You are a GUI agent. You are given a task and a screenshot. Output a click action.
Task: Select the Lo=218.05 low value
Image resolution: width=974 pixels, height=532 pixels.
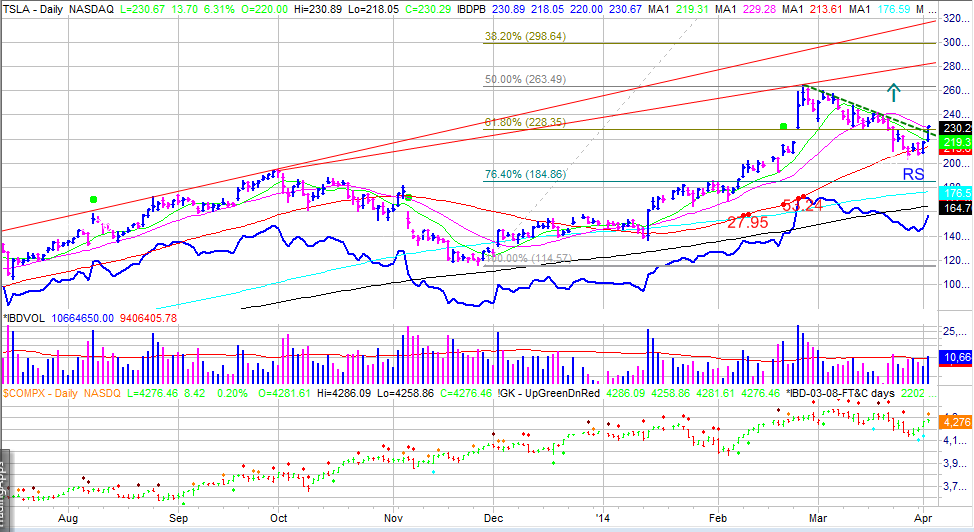click(x=373, y=10)
